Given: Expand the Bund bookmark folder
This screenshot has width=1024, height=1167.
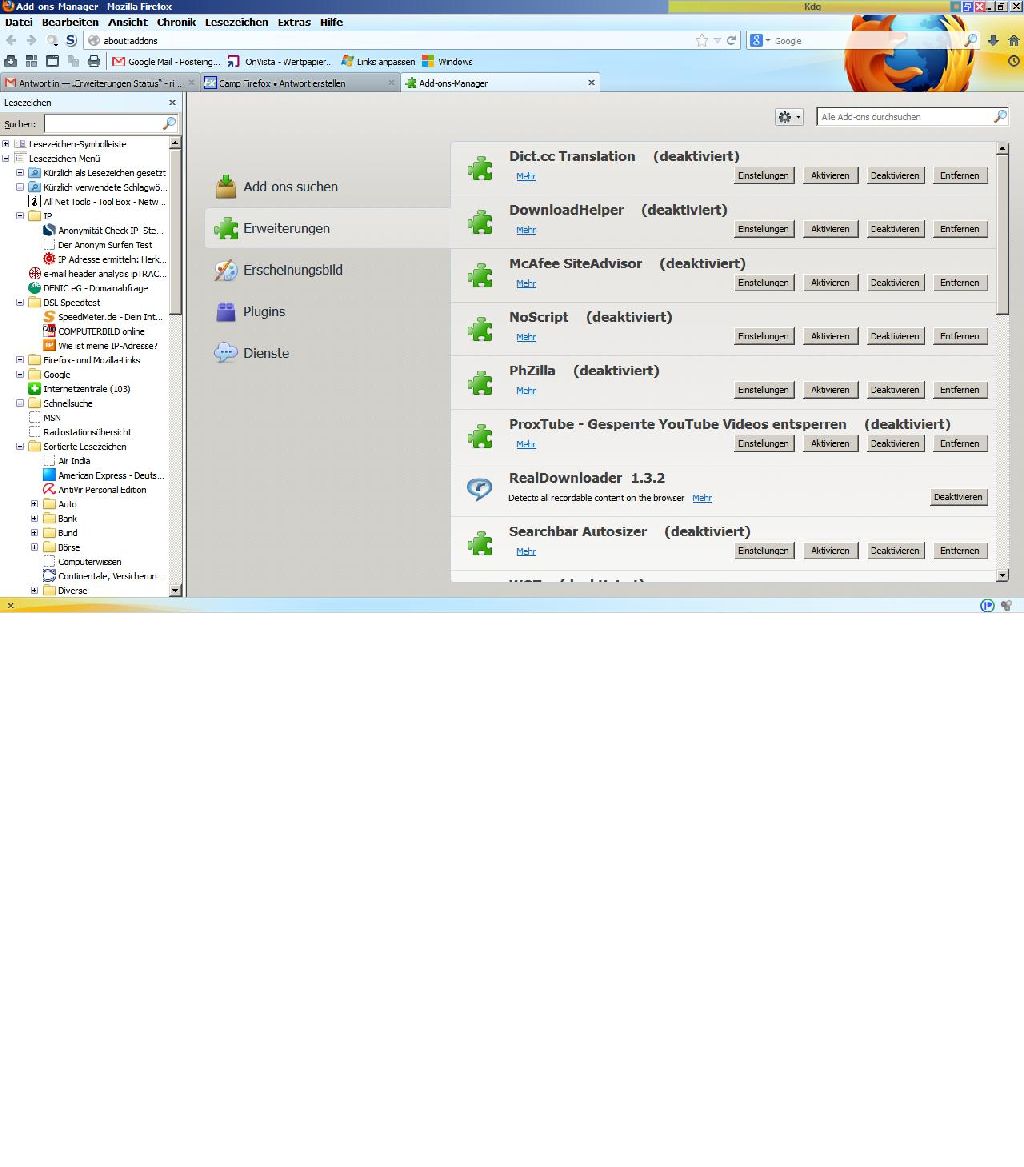Looking at the screenshot, I should click(x=34, y=533).
